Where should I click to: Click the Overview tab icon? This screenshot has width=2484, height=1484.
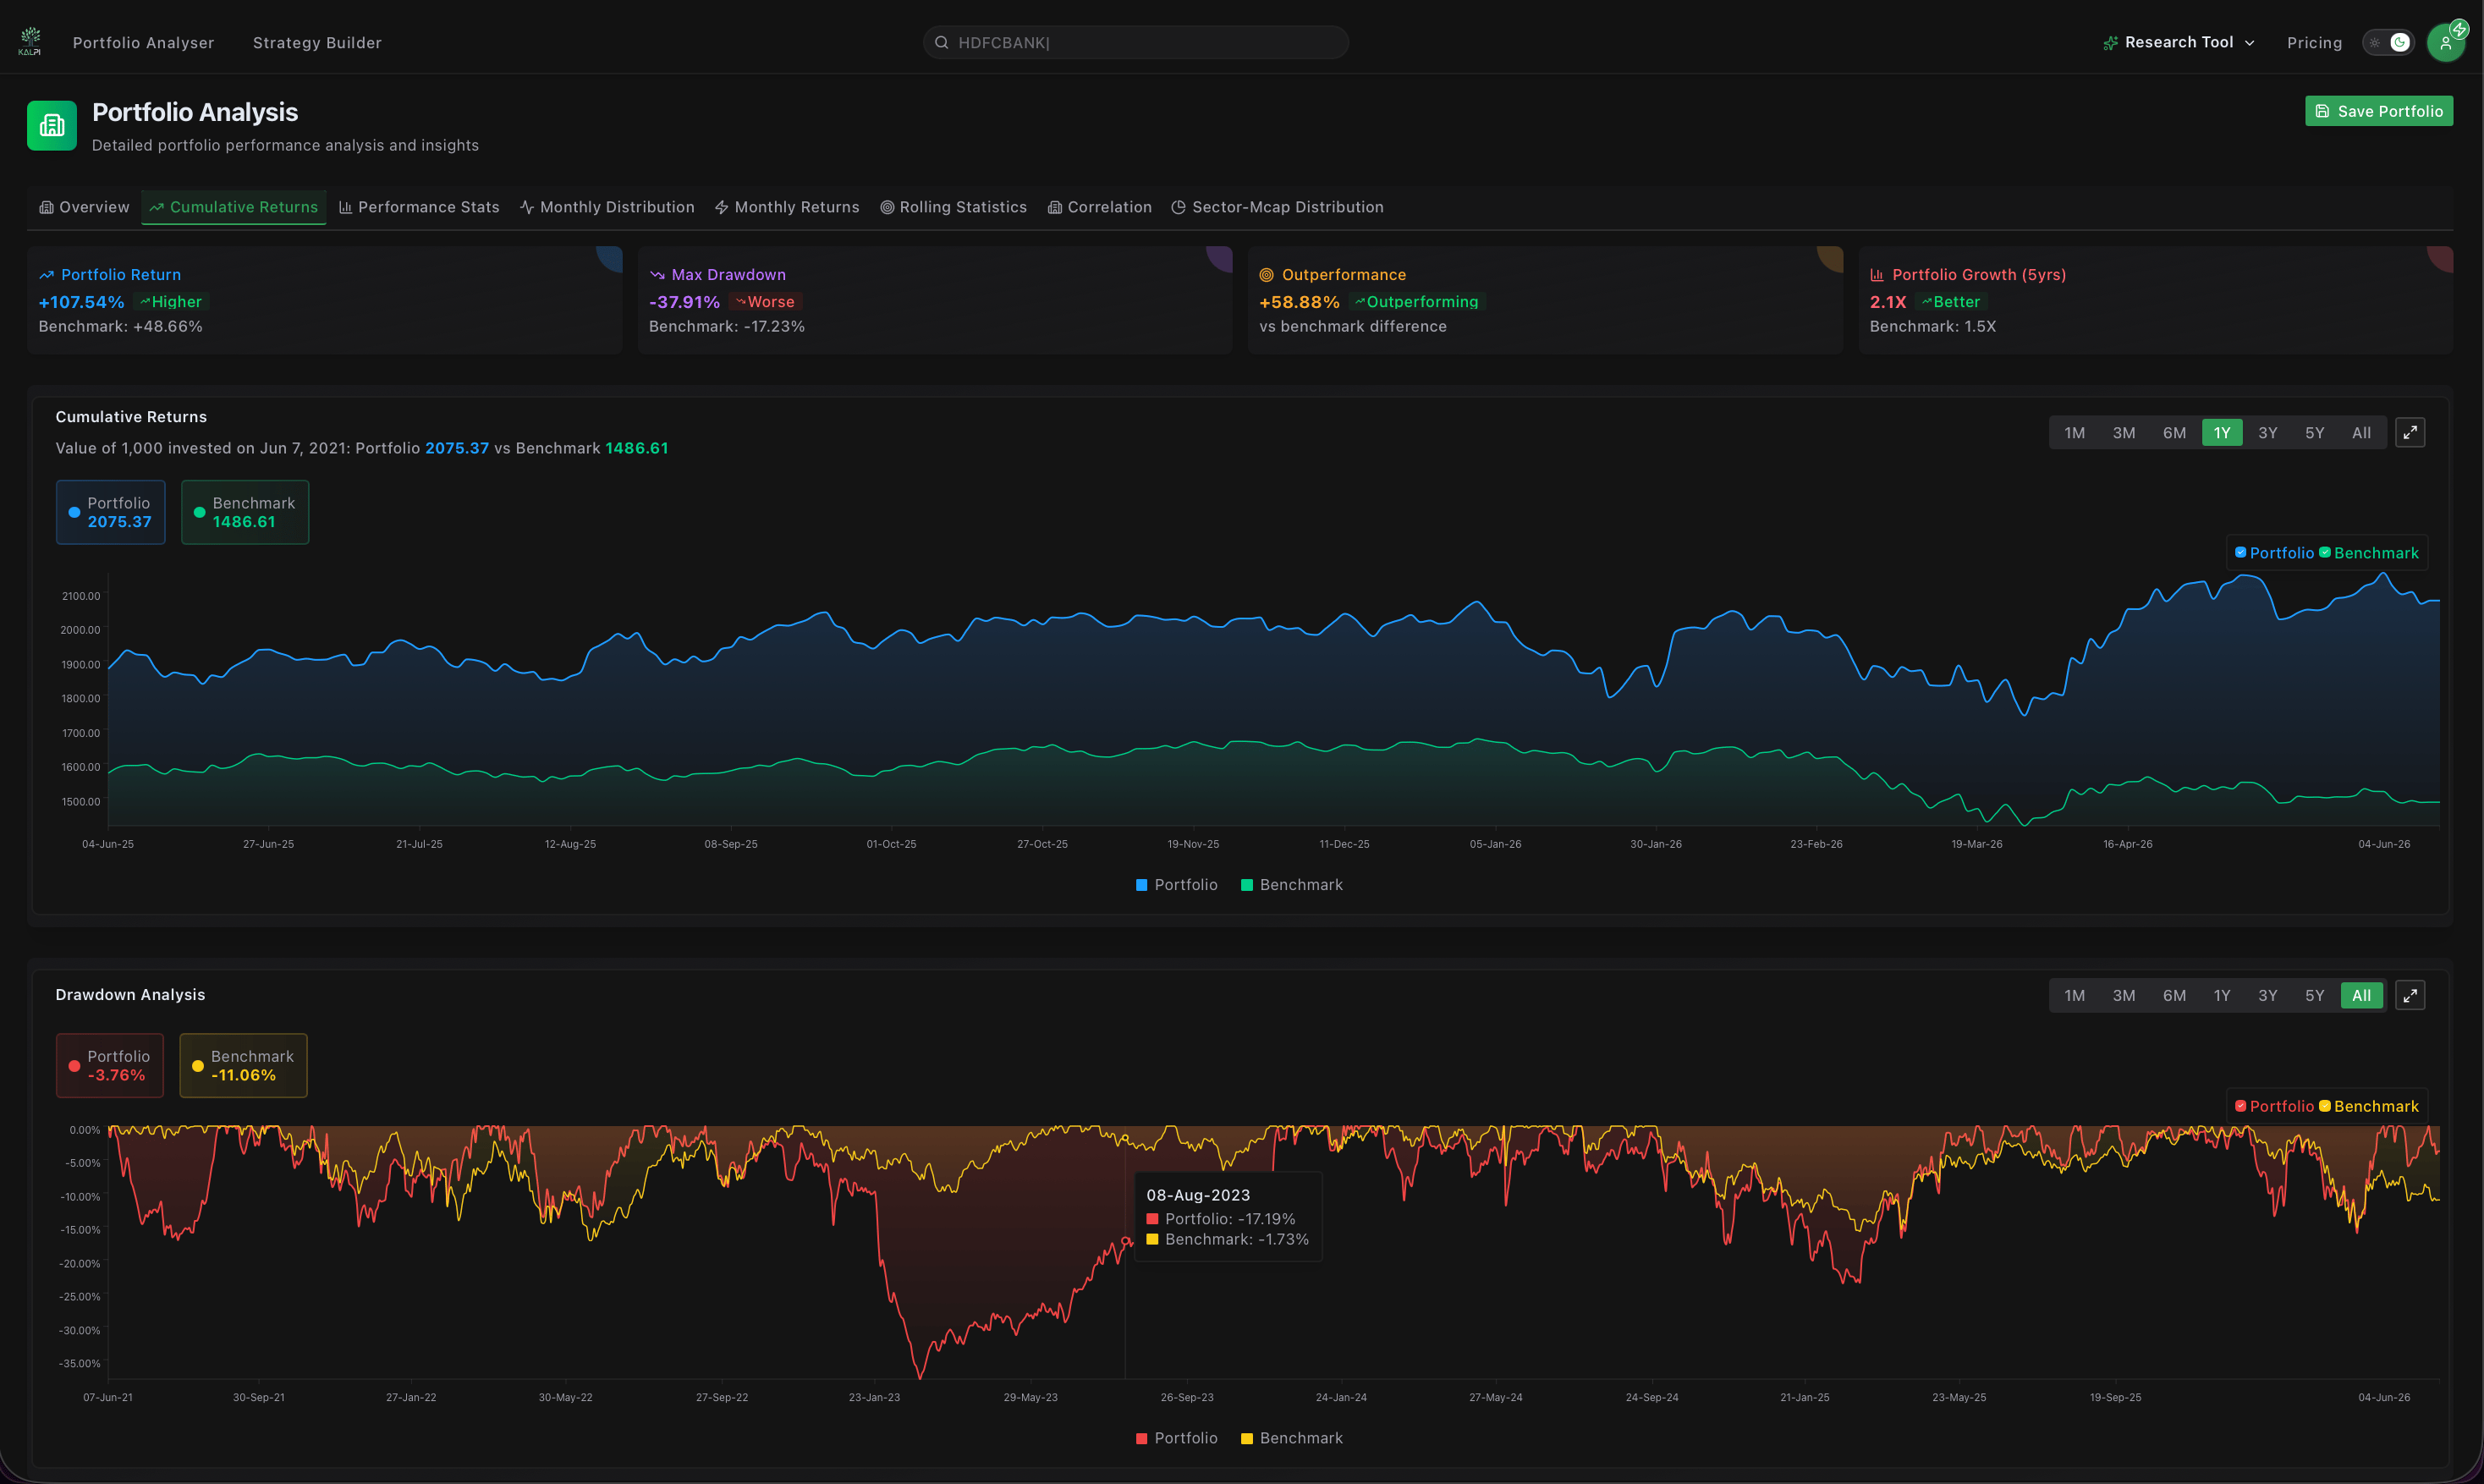[46, 207]
